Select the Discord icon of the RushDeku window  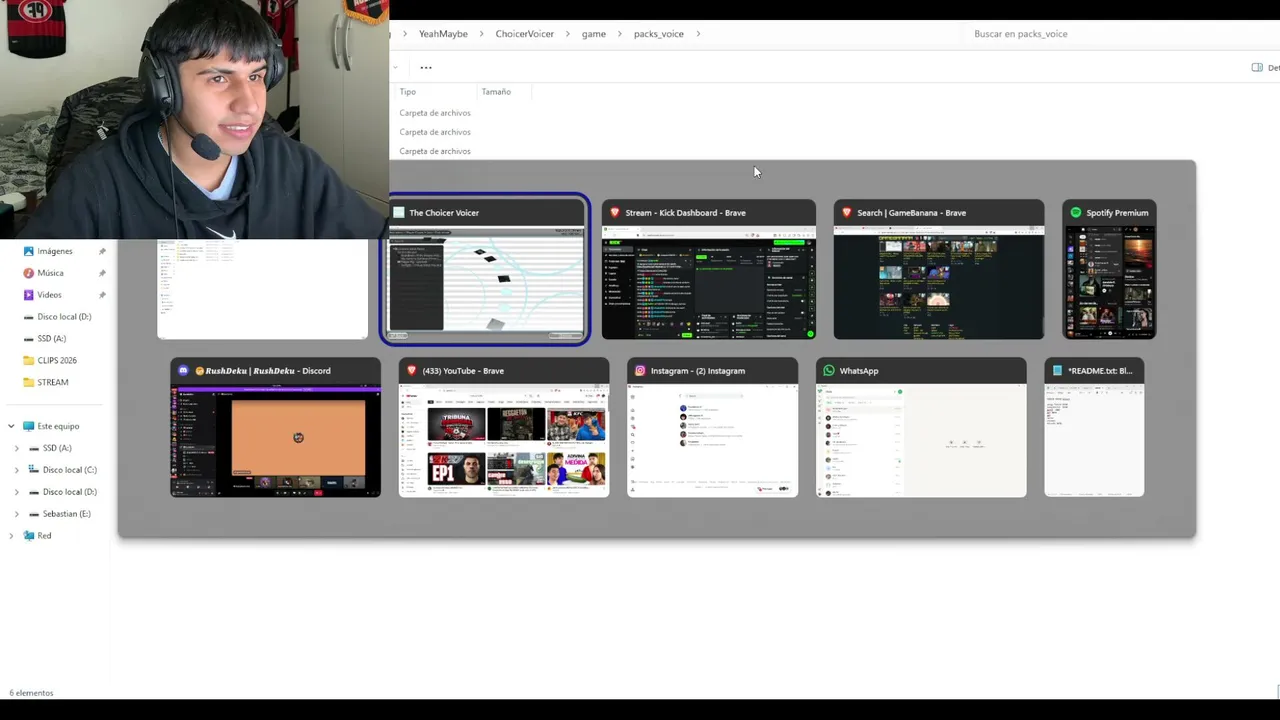point(183,371)
